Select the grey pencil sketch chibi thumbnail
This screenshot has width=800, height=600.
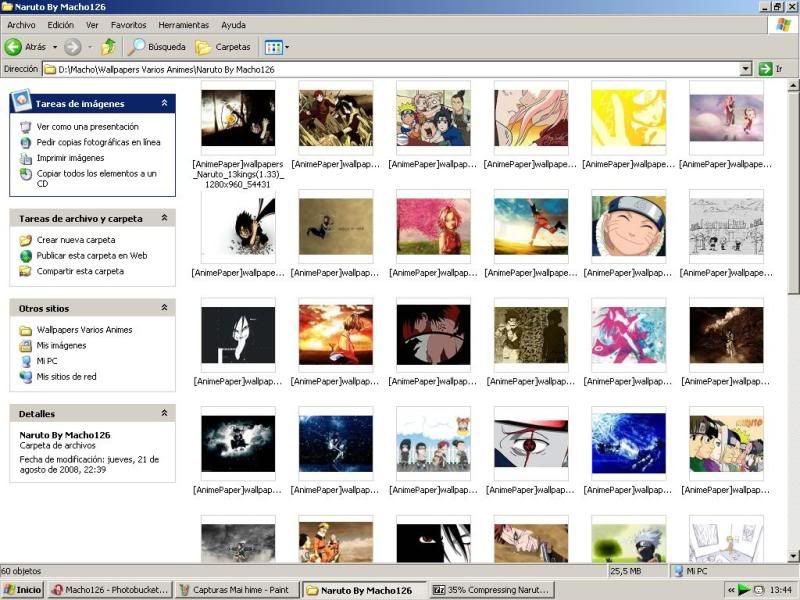[x=726, y=226]
